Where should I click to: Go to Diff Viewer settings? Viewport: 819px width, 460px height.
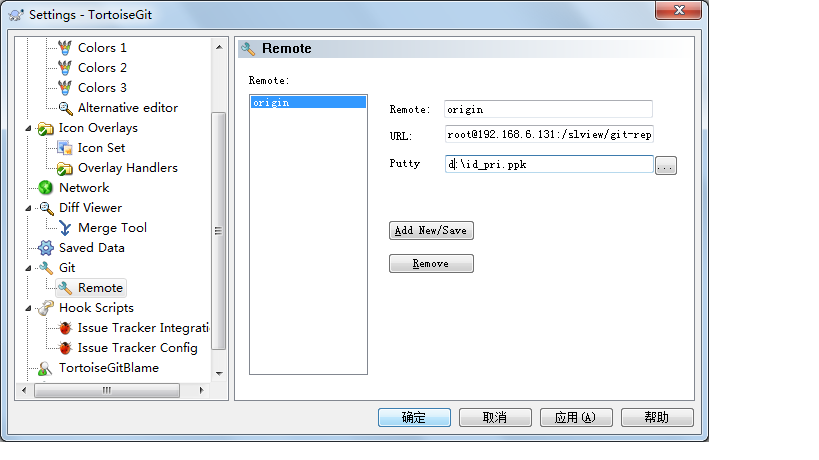90,208
